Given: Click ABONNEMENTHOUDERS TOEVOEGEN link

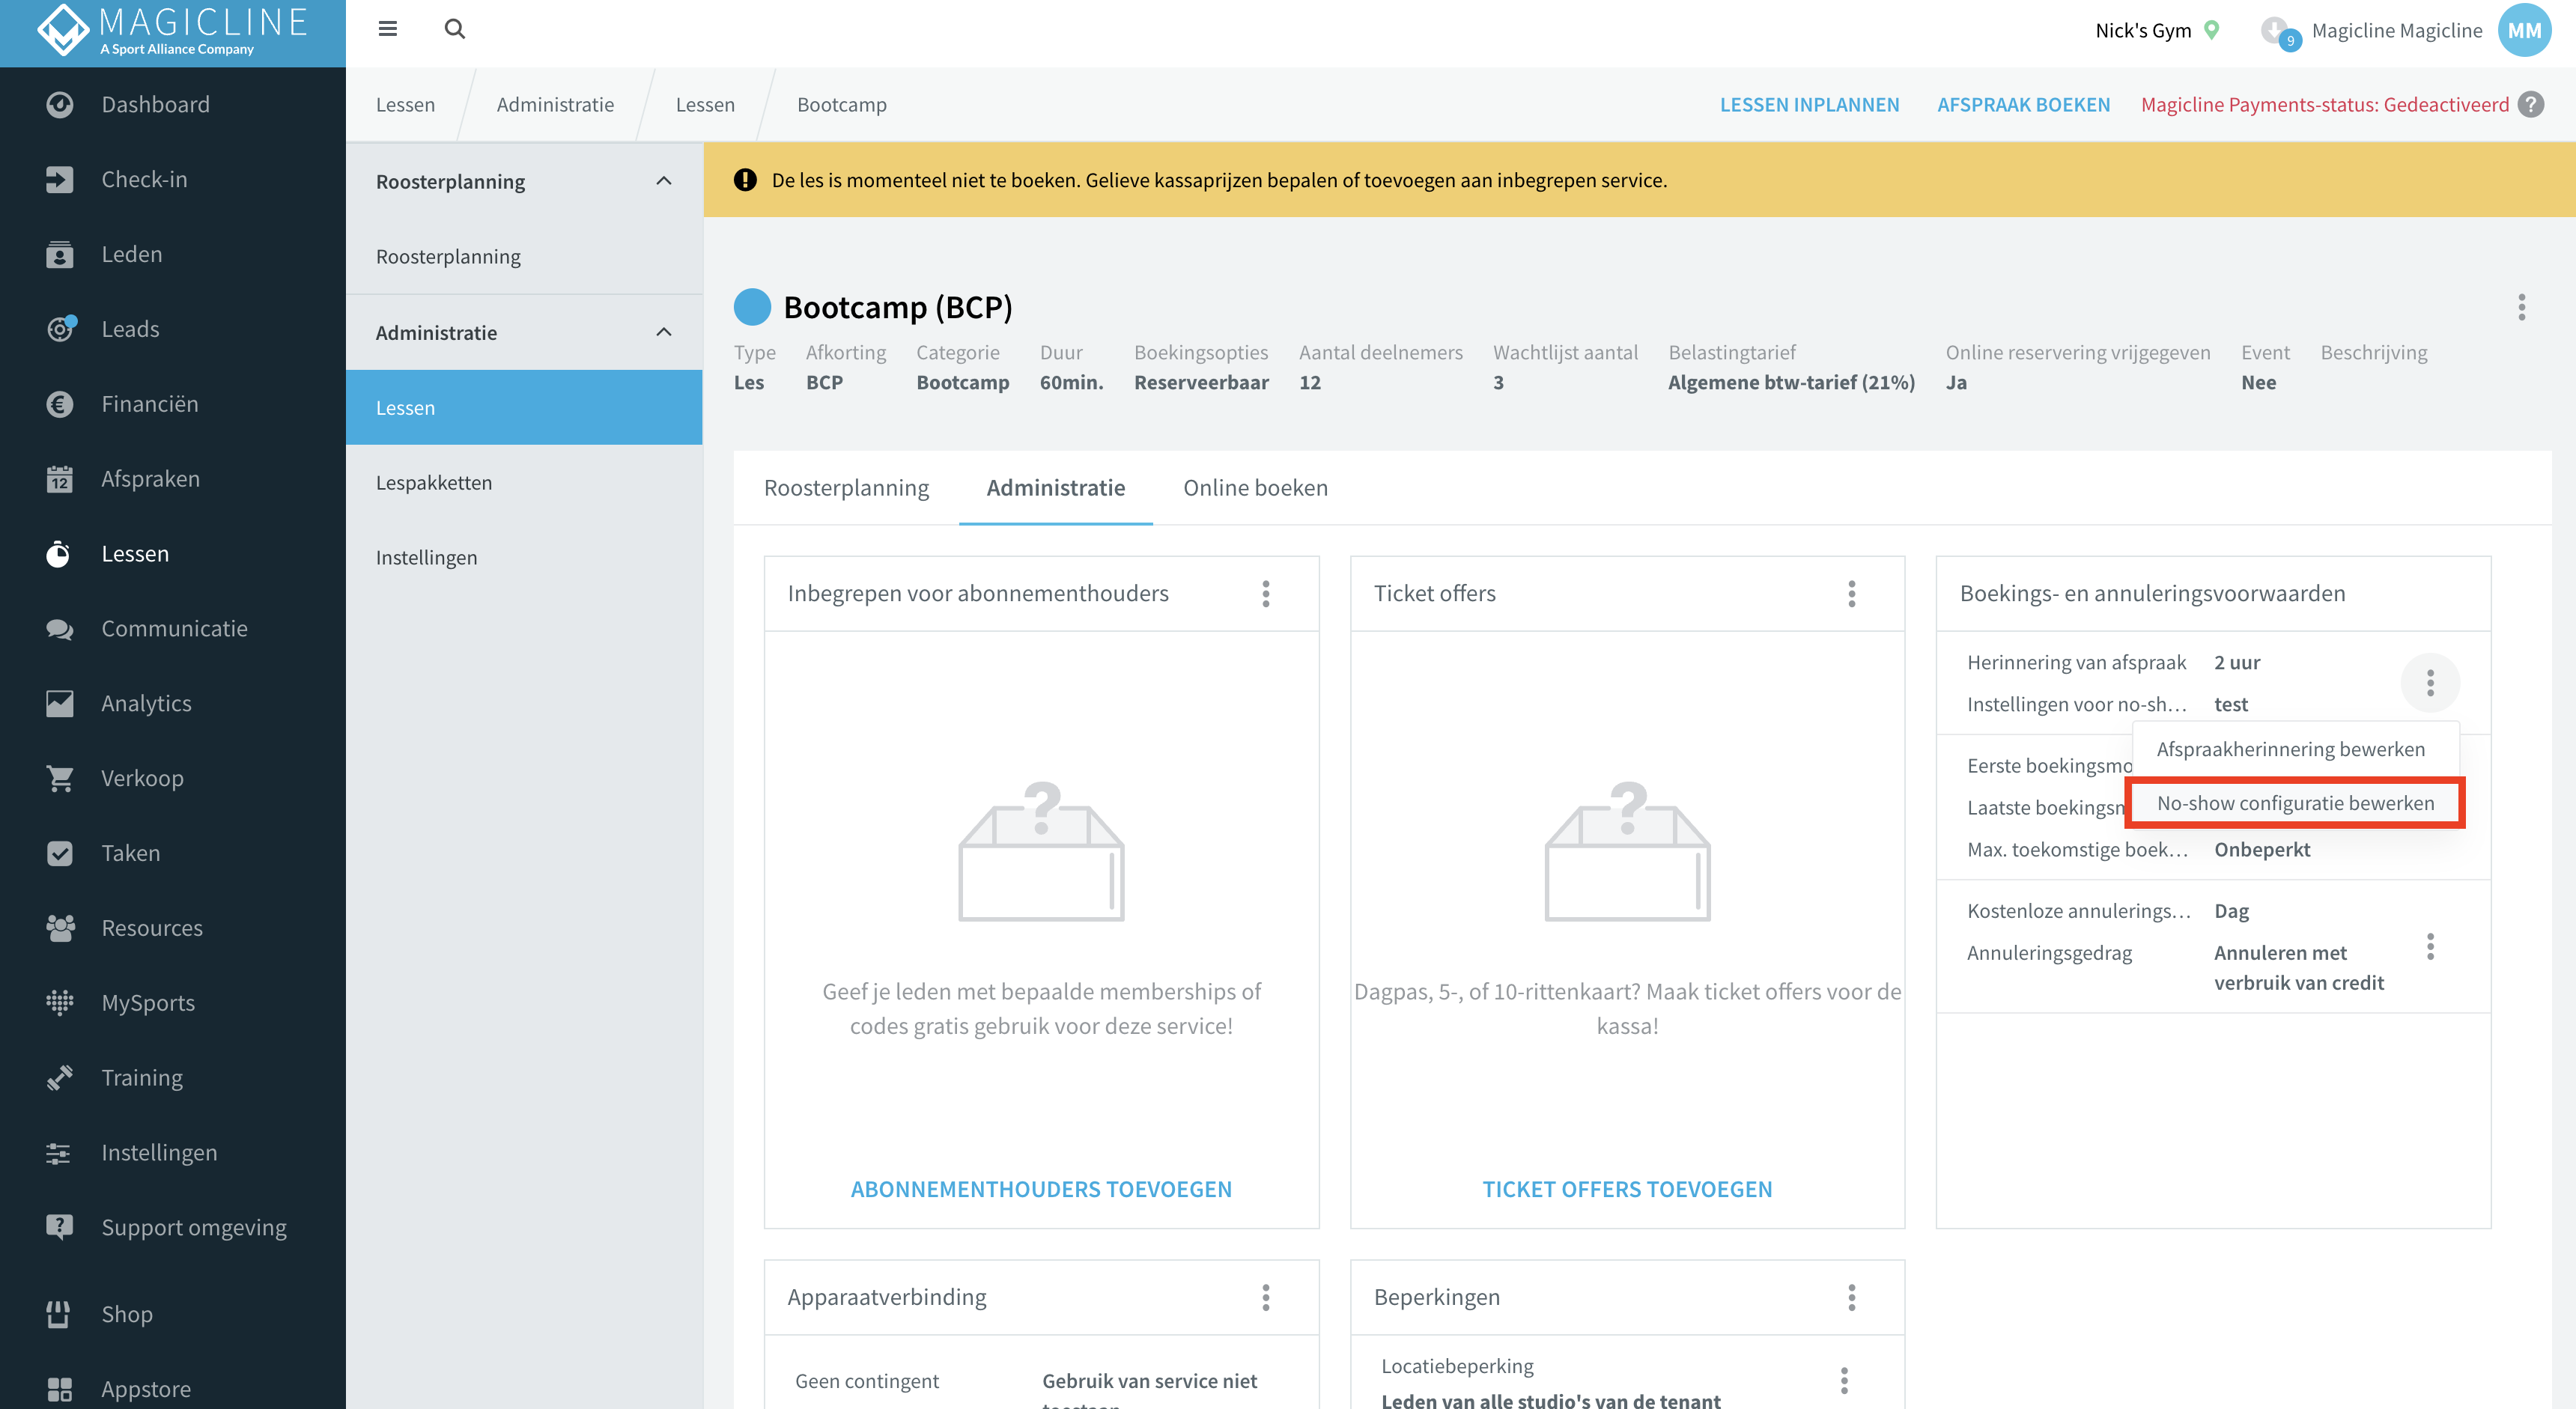Looking at the screenshot, I should (x=1041, y=1189).
